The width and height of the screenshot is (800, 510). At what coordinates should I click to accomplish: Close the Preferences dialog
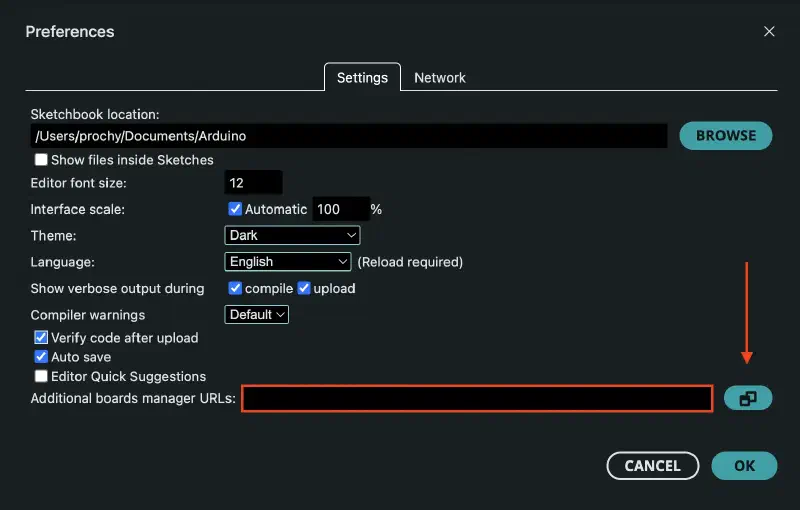coord(769,32)
